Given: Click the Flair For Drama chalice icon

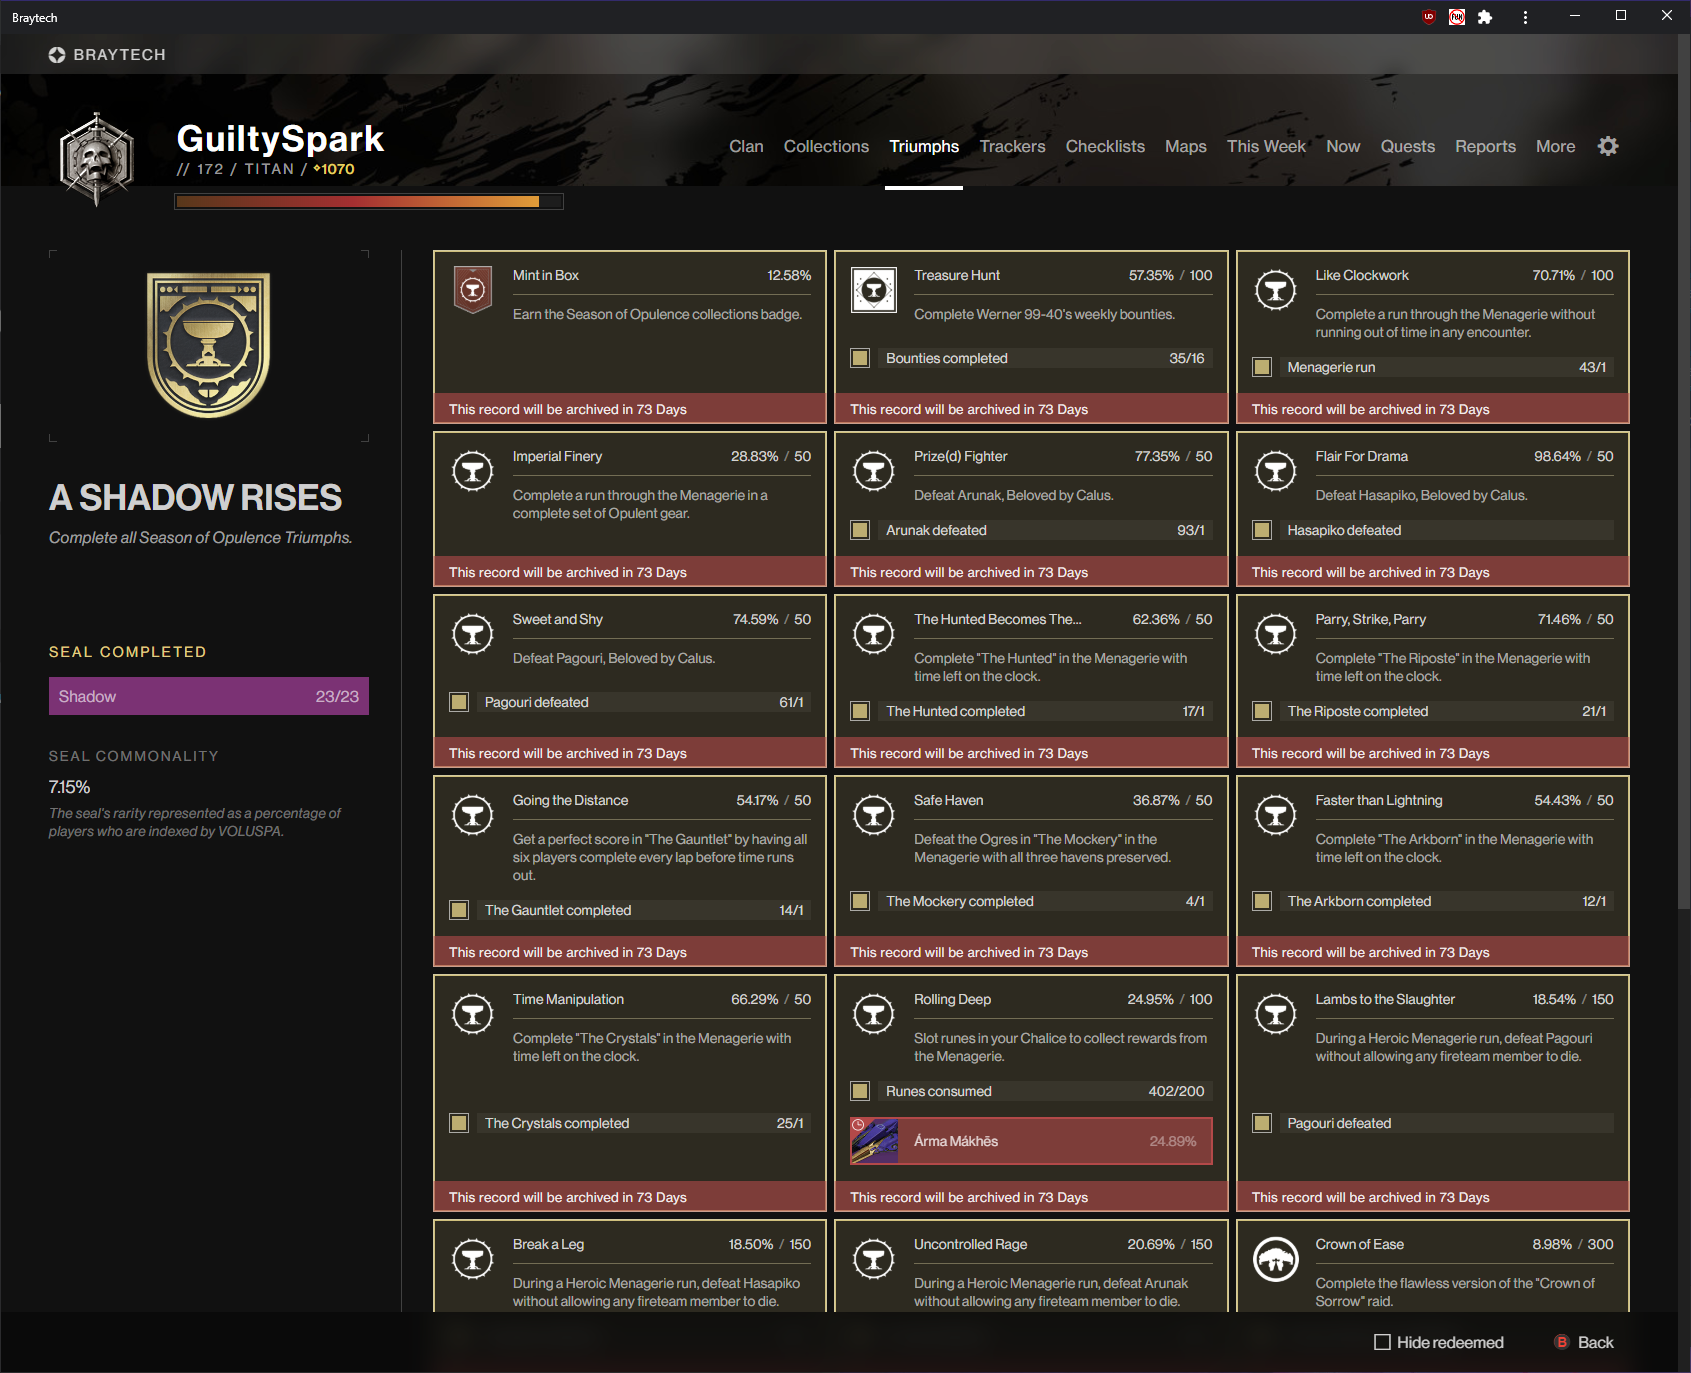Looking at the screenshot, I should [1276, 471].
